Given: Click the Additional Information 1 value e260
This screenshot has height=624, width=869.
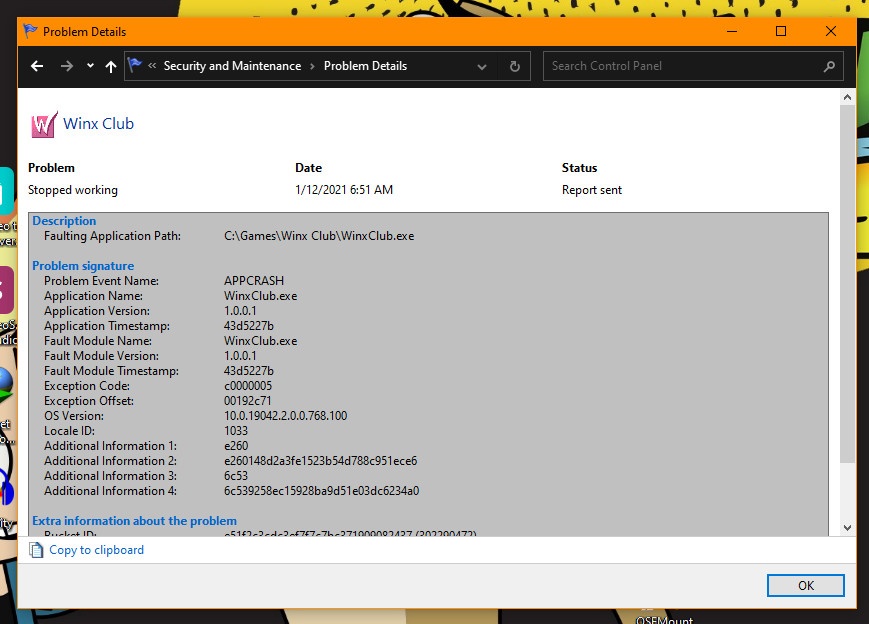Looking at the screenshot, I should tap(236, 445).
